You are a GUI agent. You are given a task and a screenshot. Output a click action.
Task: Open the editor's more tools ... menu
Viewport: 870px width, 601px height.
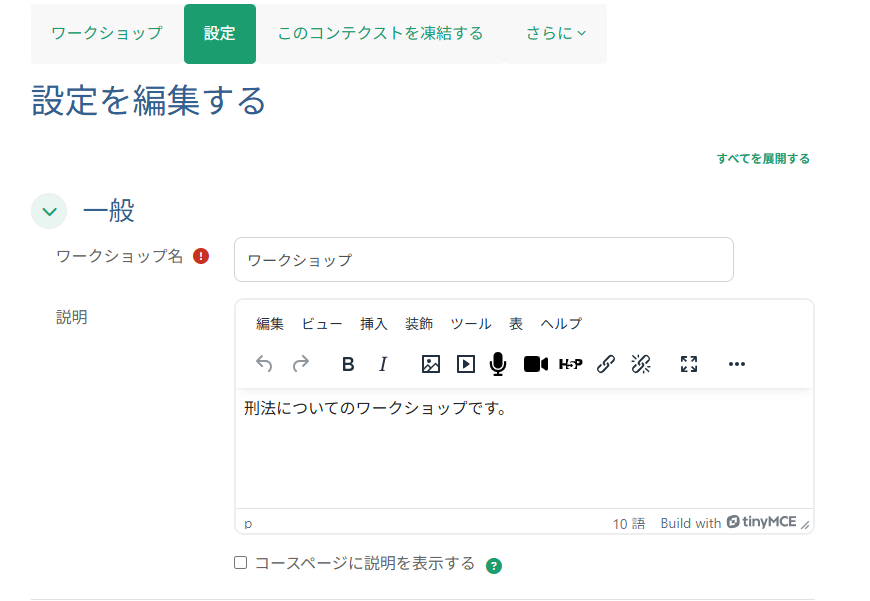click(x=737, y=364)
